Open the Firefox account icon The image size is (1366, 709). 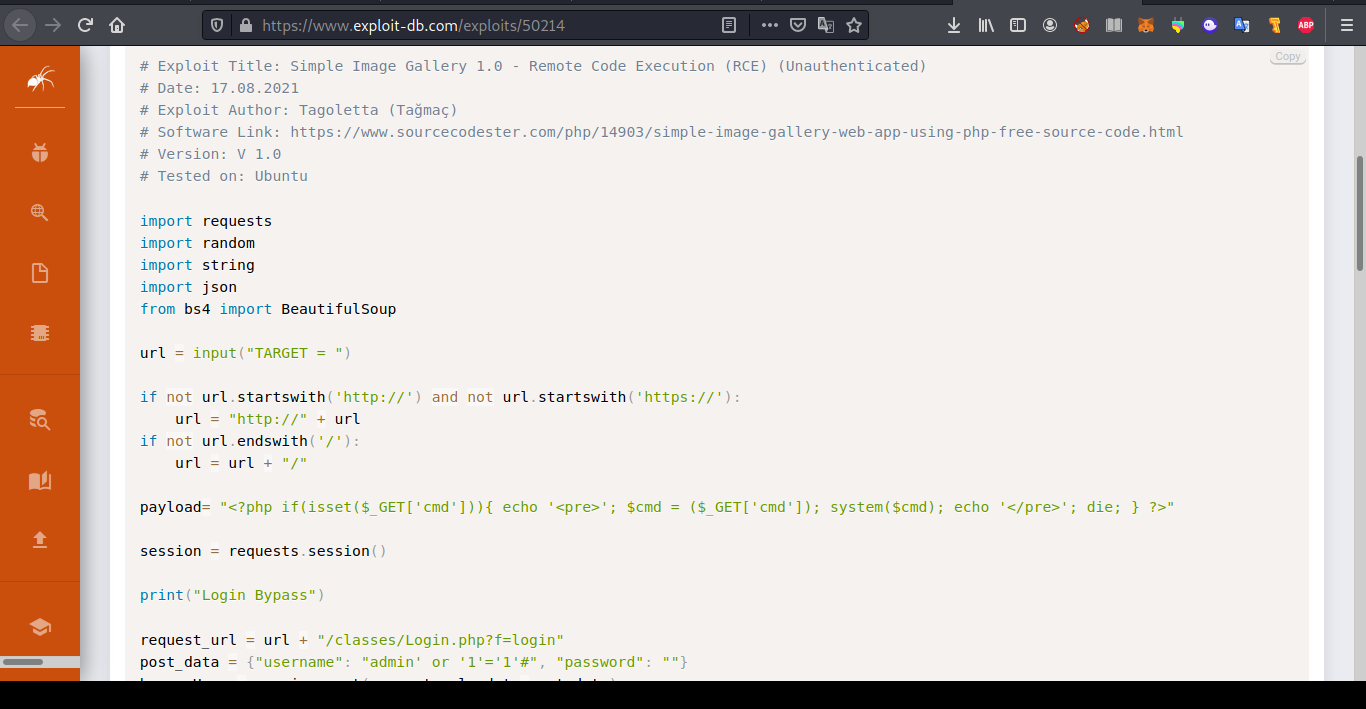coord(1050,25)
